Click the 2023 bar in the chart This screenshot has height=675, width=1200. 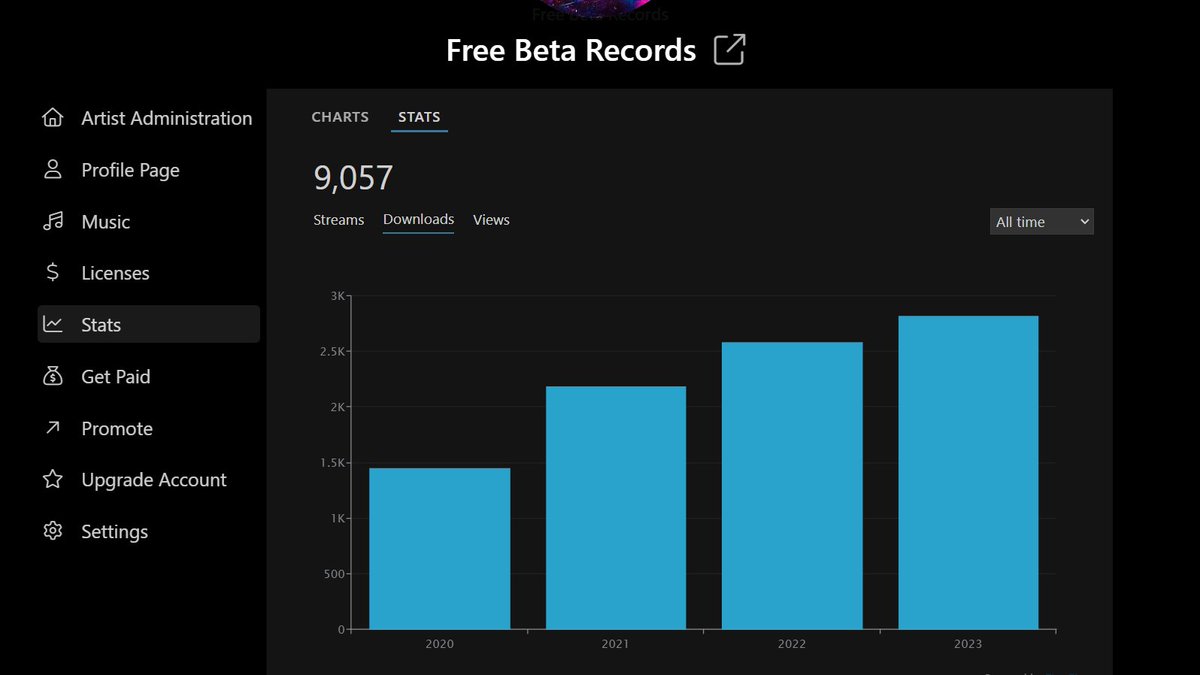(x=968, y=470)
